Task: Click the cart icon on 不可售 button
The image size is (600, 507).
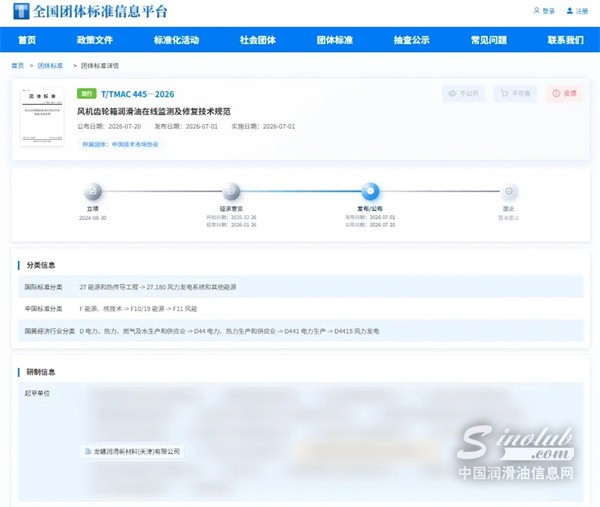Action: tap(504, 93)
